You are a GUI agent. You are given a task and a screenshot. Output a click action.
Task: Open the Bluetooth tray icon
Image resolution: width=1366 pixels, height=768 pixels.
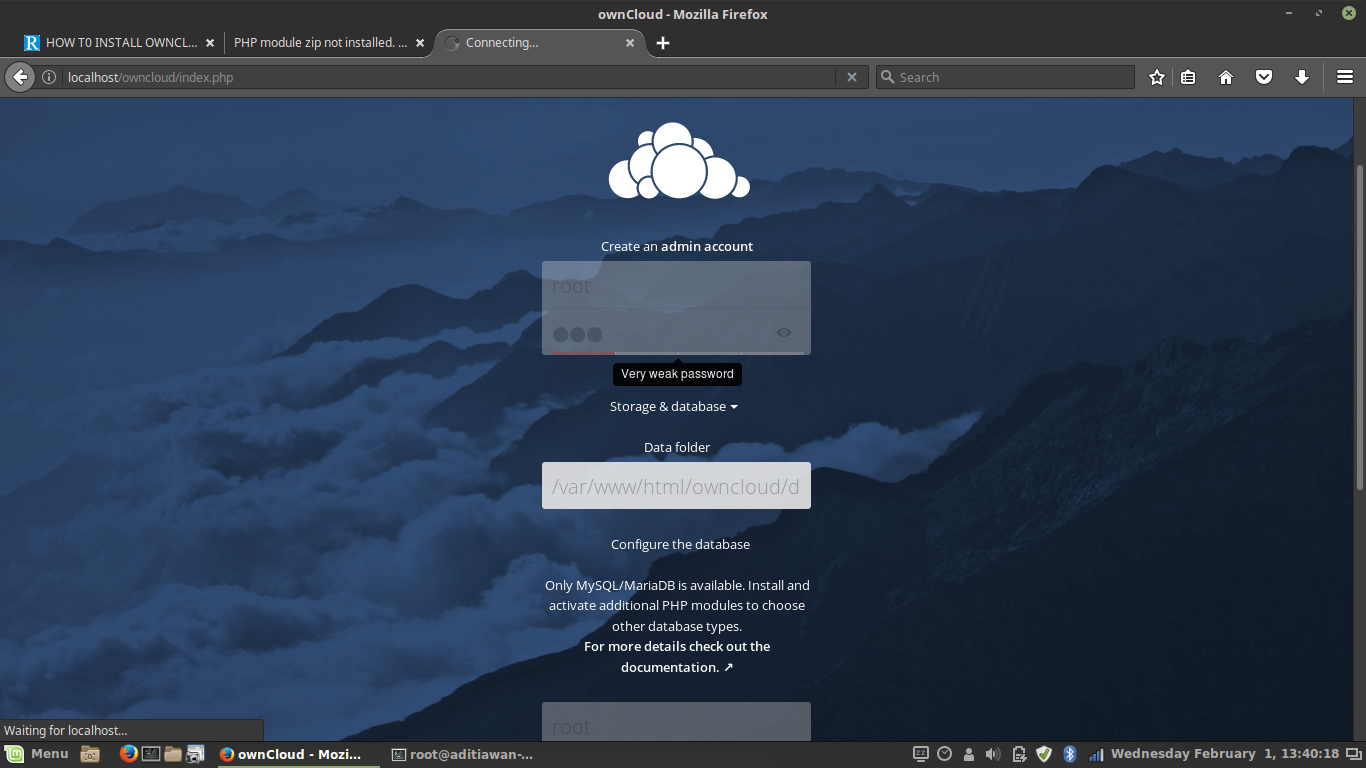point(1069,754)
